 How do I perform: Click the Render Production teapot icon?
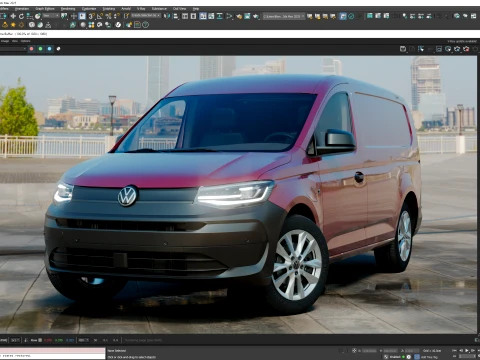(x=256, y=16)
